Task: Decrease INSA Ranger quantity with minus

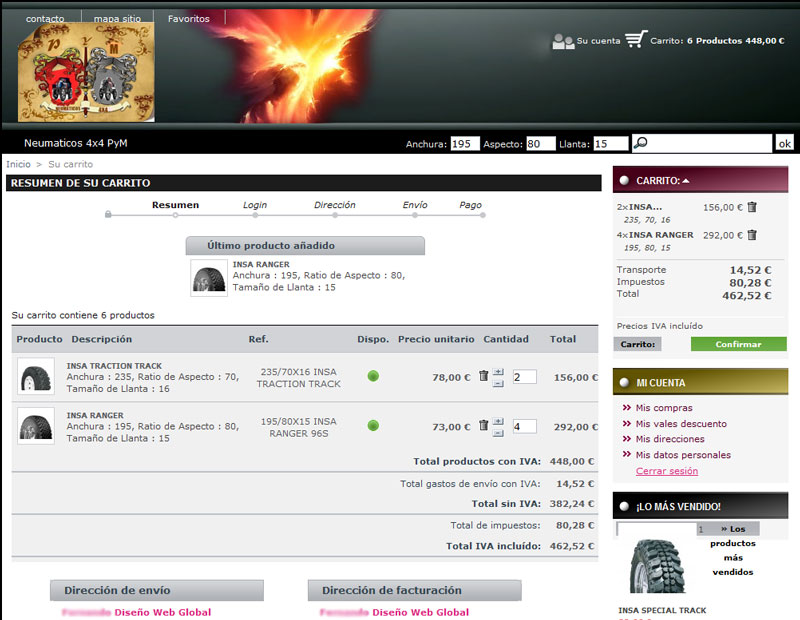Action: pyautogui.click(x=499, y=432)
